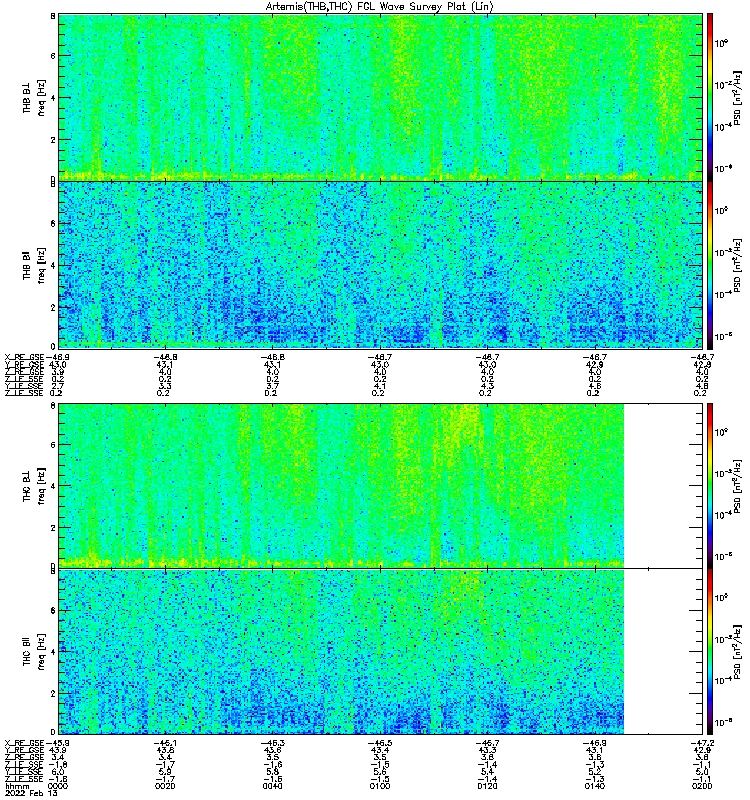The width and height of the screenshot is (750, 800).
Task: Click the PSD units label beside bottom colorbar
Action: point(737,652)
